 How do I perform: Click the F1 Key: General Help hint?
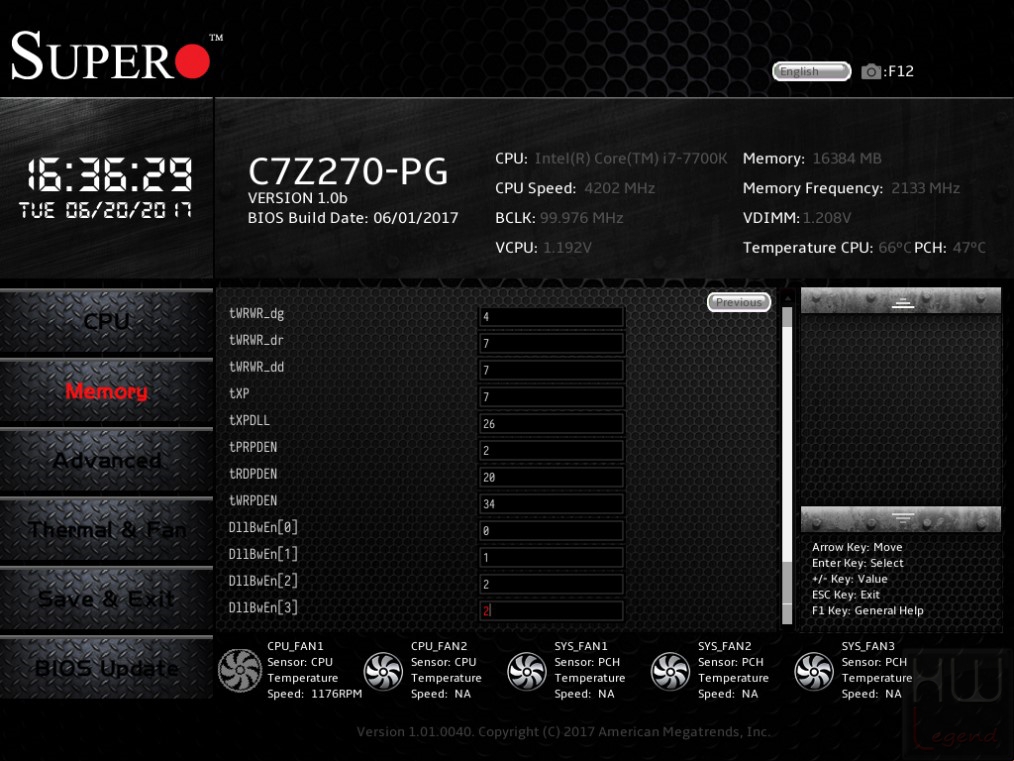point(867,610)
